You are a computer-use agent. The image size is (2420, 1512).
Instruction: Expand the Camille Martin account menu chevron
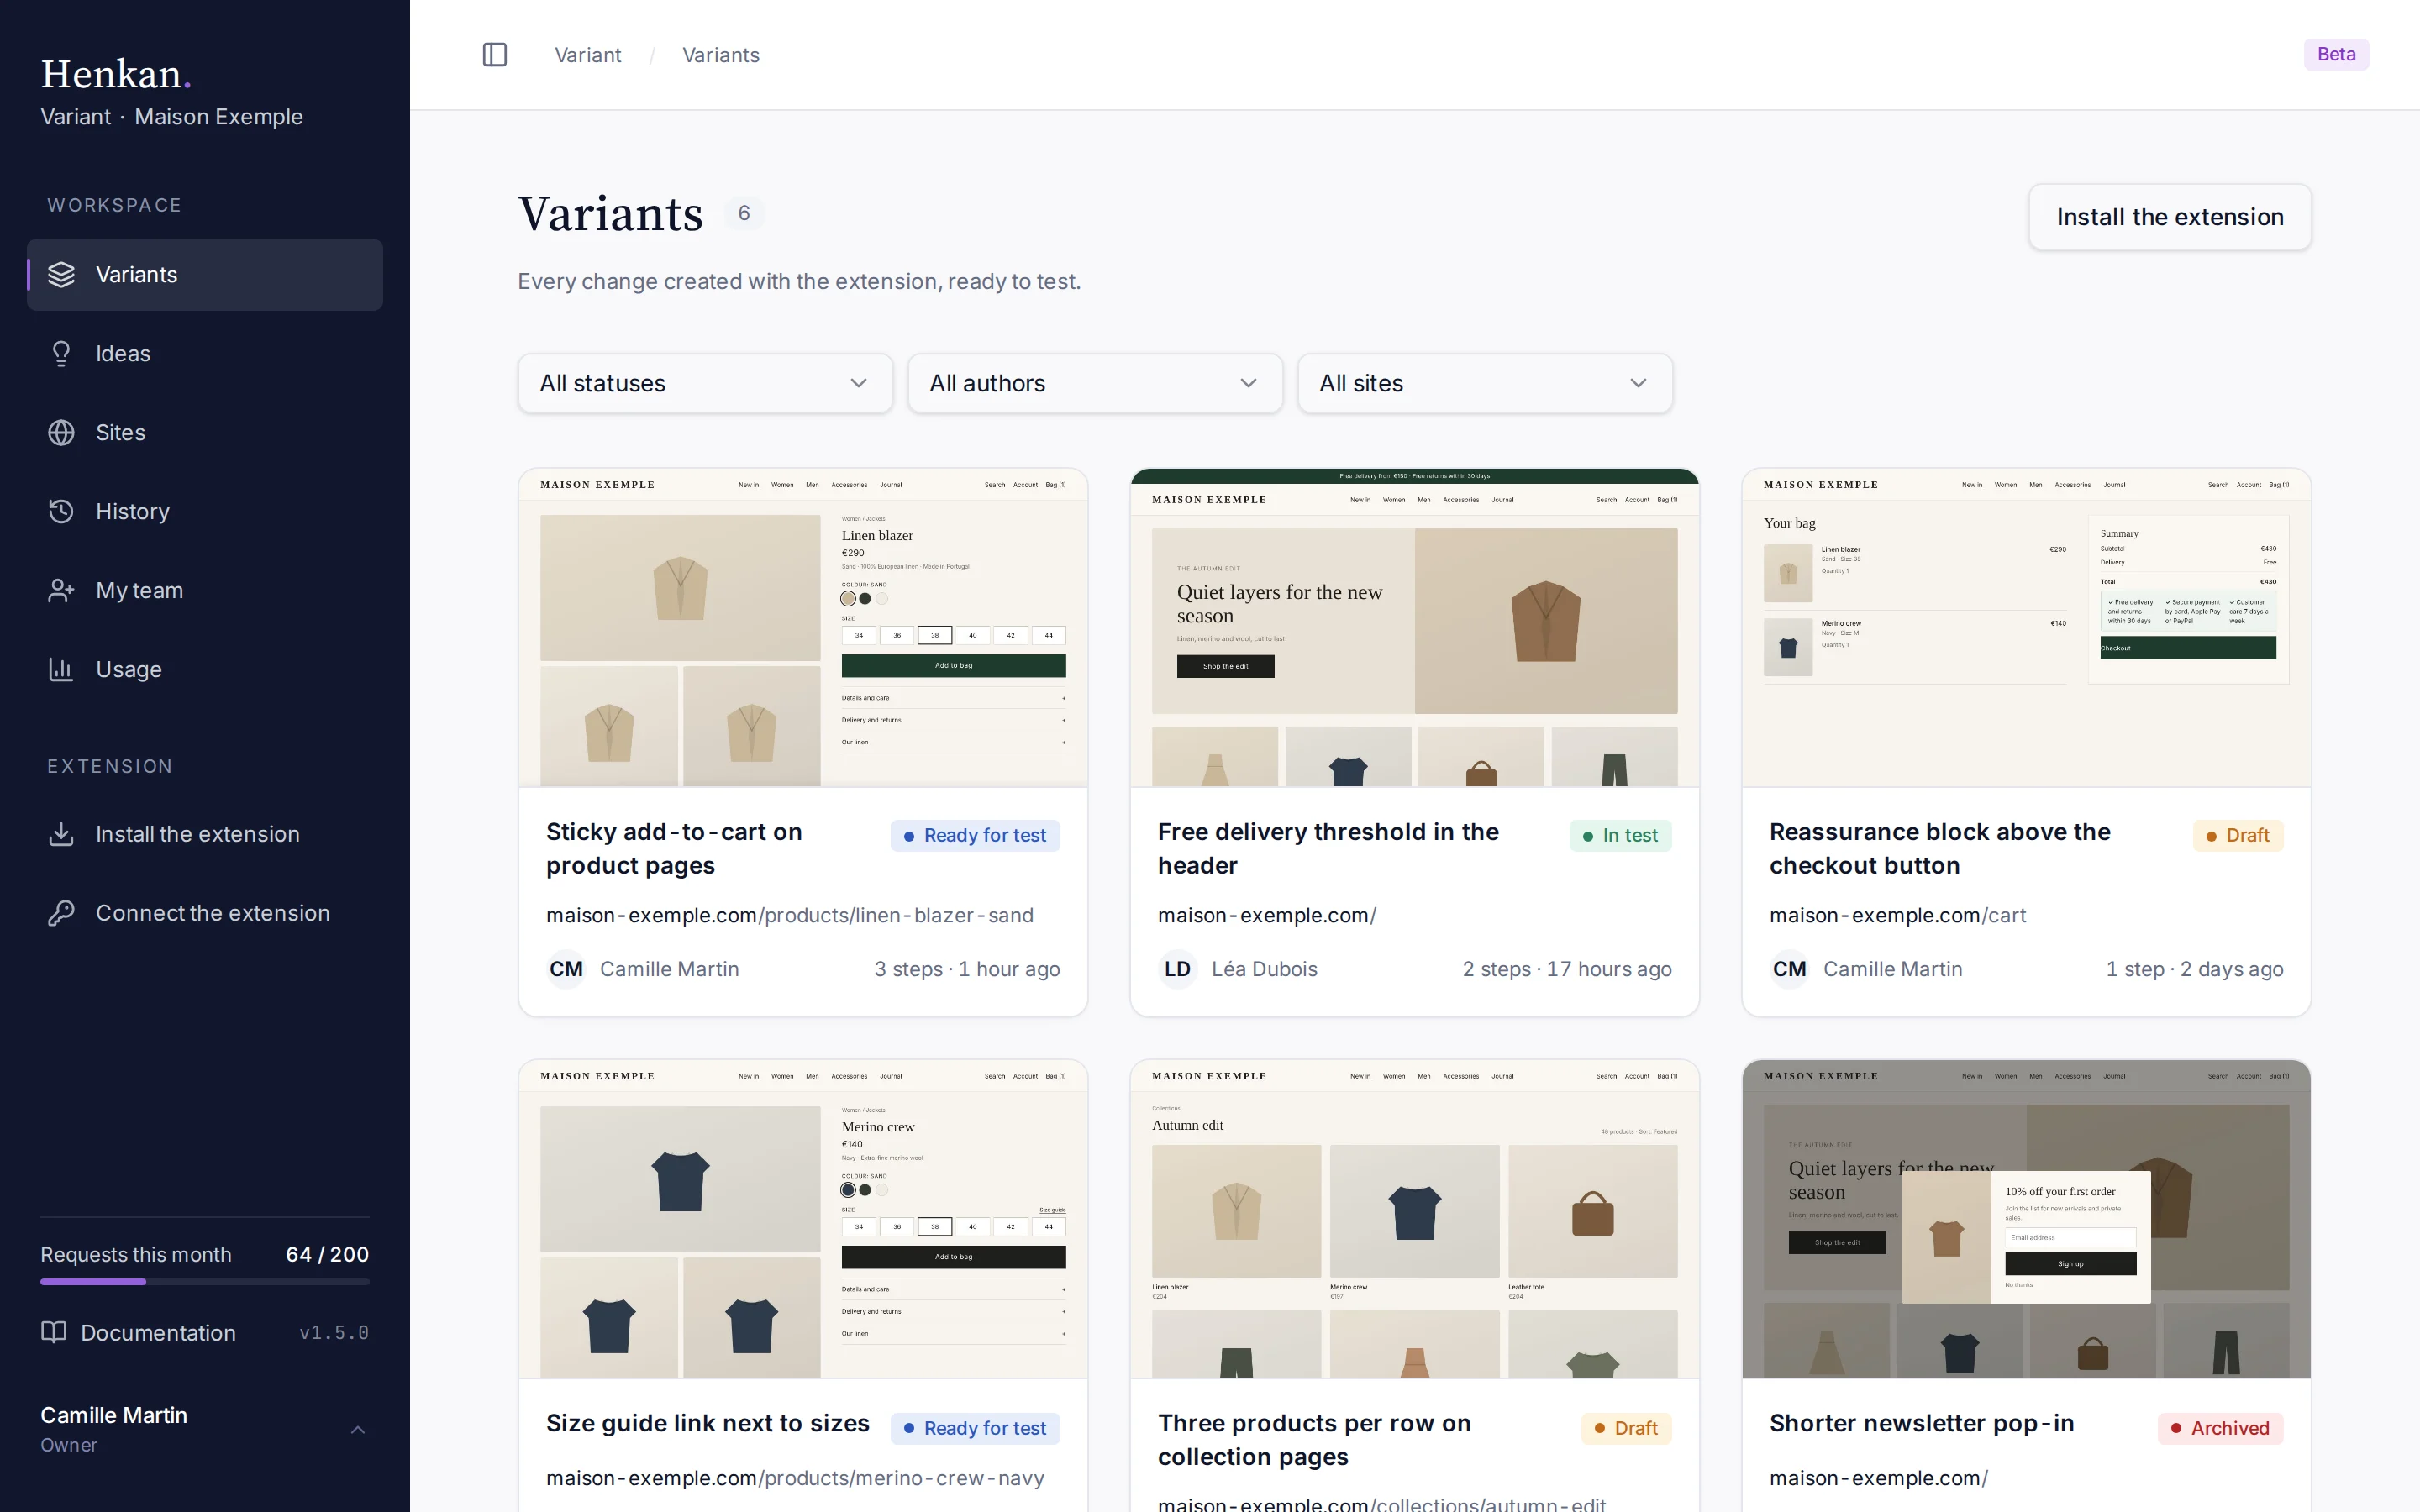pyautogui.click(x=358, y=1430)
